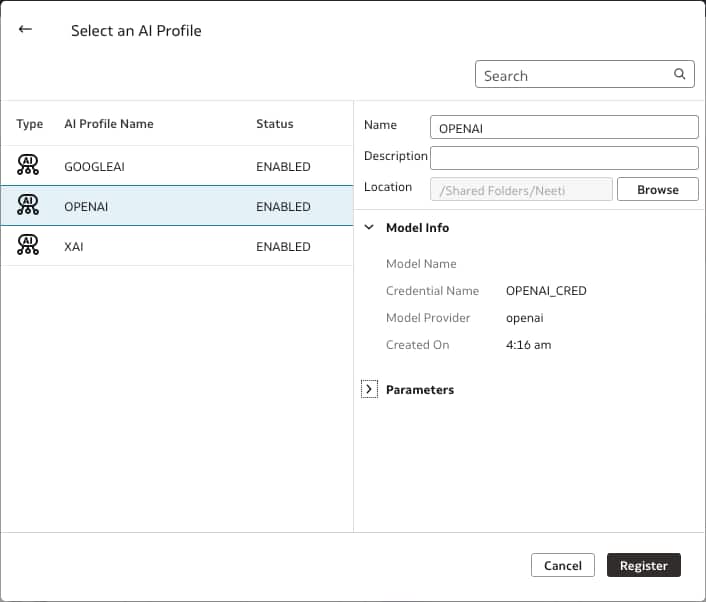This screenshot has width=706, height=602.
Task: Click the ENABLED status for GOOGLEAI
Action: coord(283,167)
